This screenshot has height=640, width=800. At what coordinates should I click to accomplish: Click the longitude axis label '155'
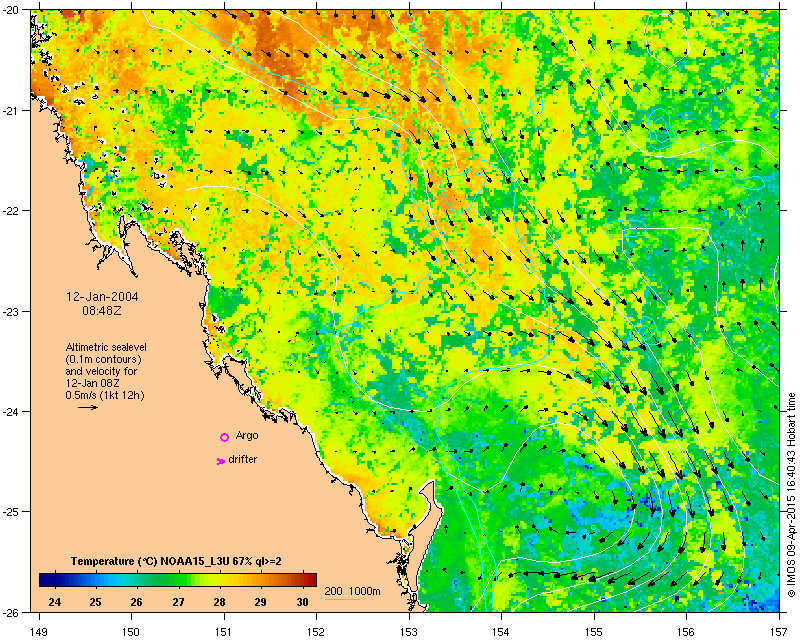(594, 632)
